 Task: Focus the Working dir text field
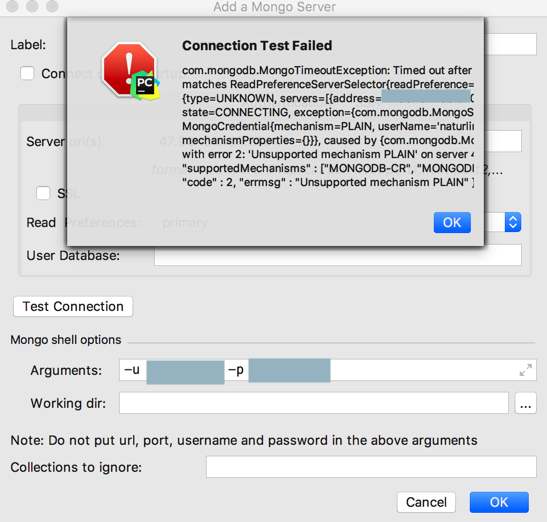(x=314, y=403)
